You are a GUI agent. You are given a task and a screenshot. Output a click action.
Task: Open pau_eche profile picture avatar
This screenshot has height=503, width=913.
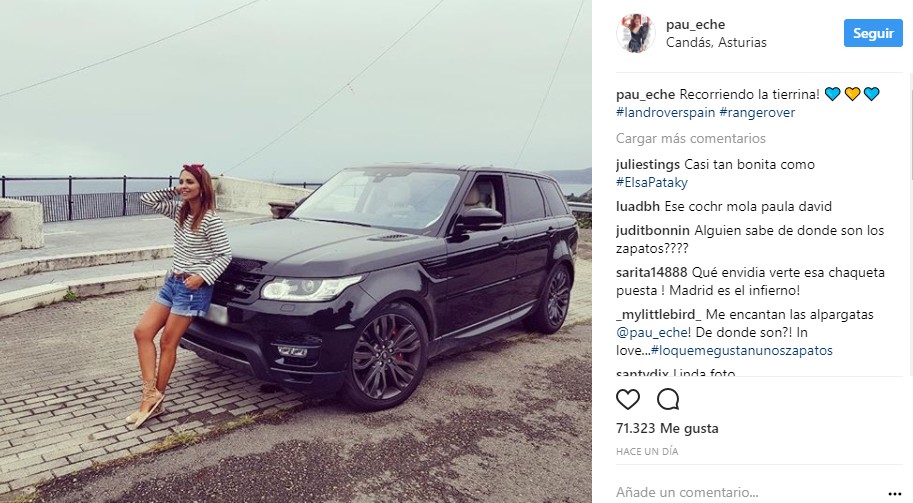coord(636,33)
